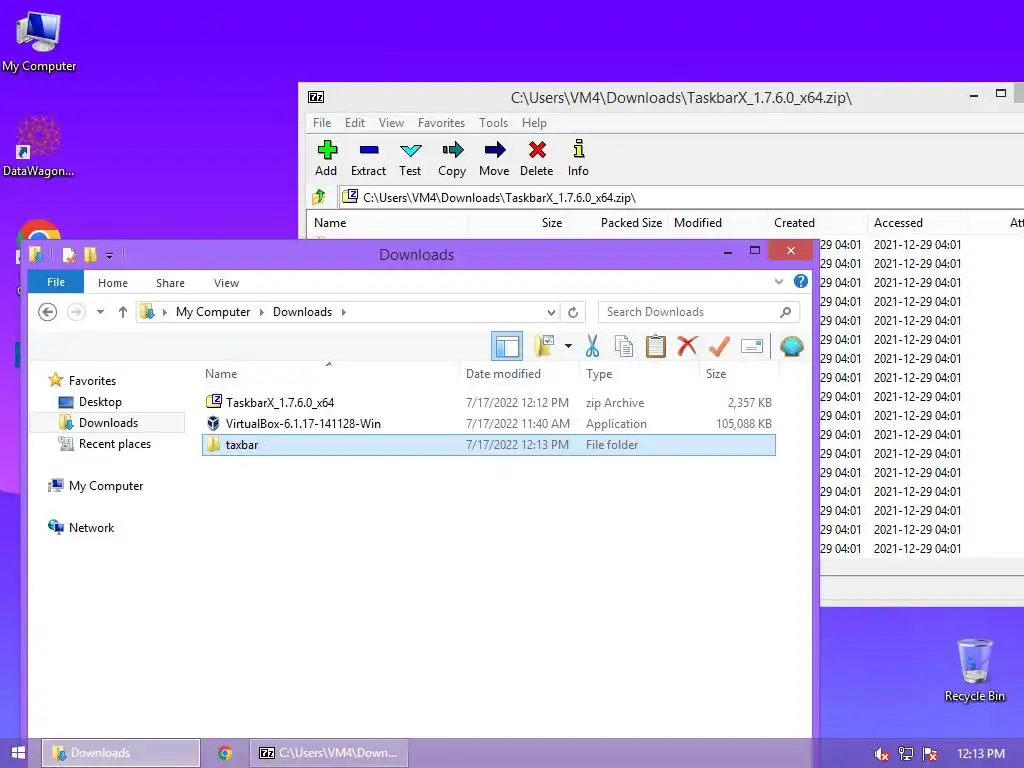Image resolution: width=1024 pixels, height=768 pixels.
Task: Click the Paste clipboard icon
Action: pyautogui.click(x=656, y=346)
